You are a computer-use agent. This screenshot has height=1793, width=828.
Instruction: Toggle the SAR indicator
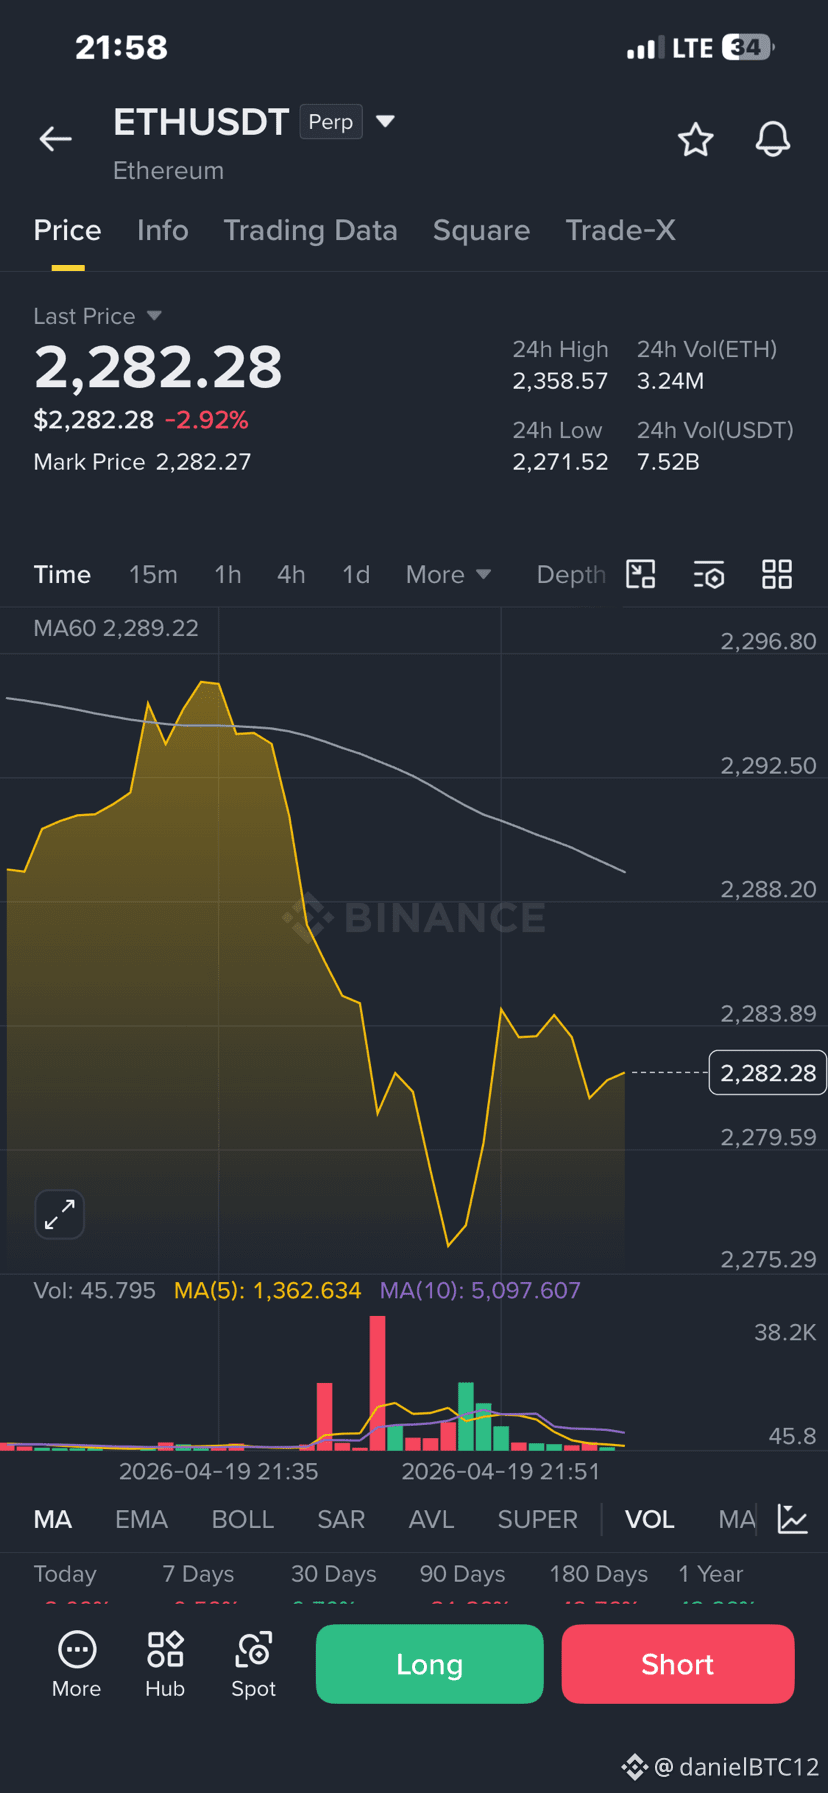pos(341,1520)
